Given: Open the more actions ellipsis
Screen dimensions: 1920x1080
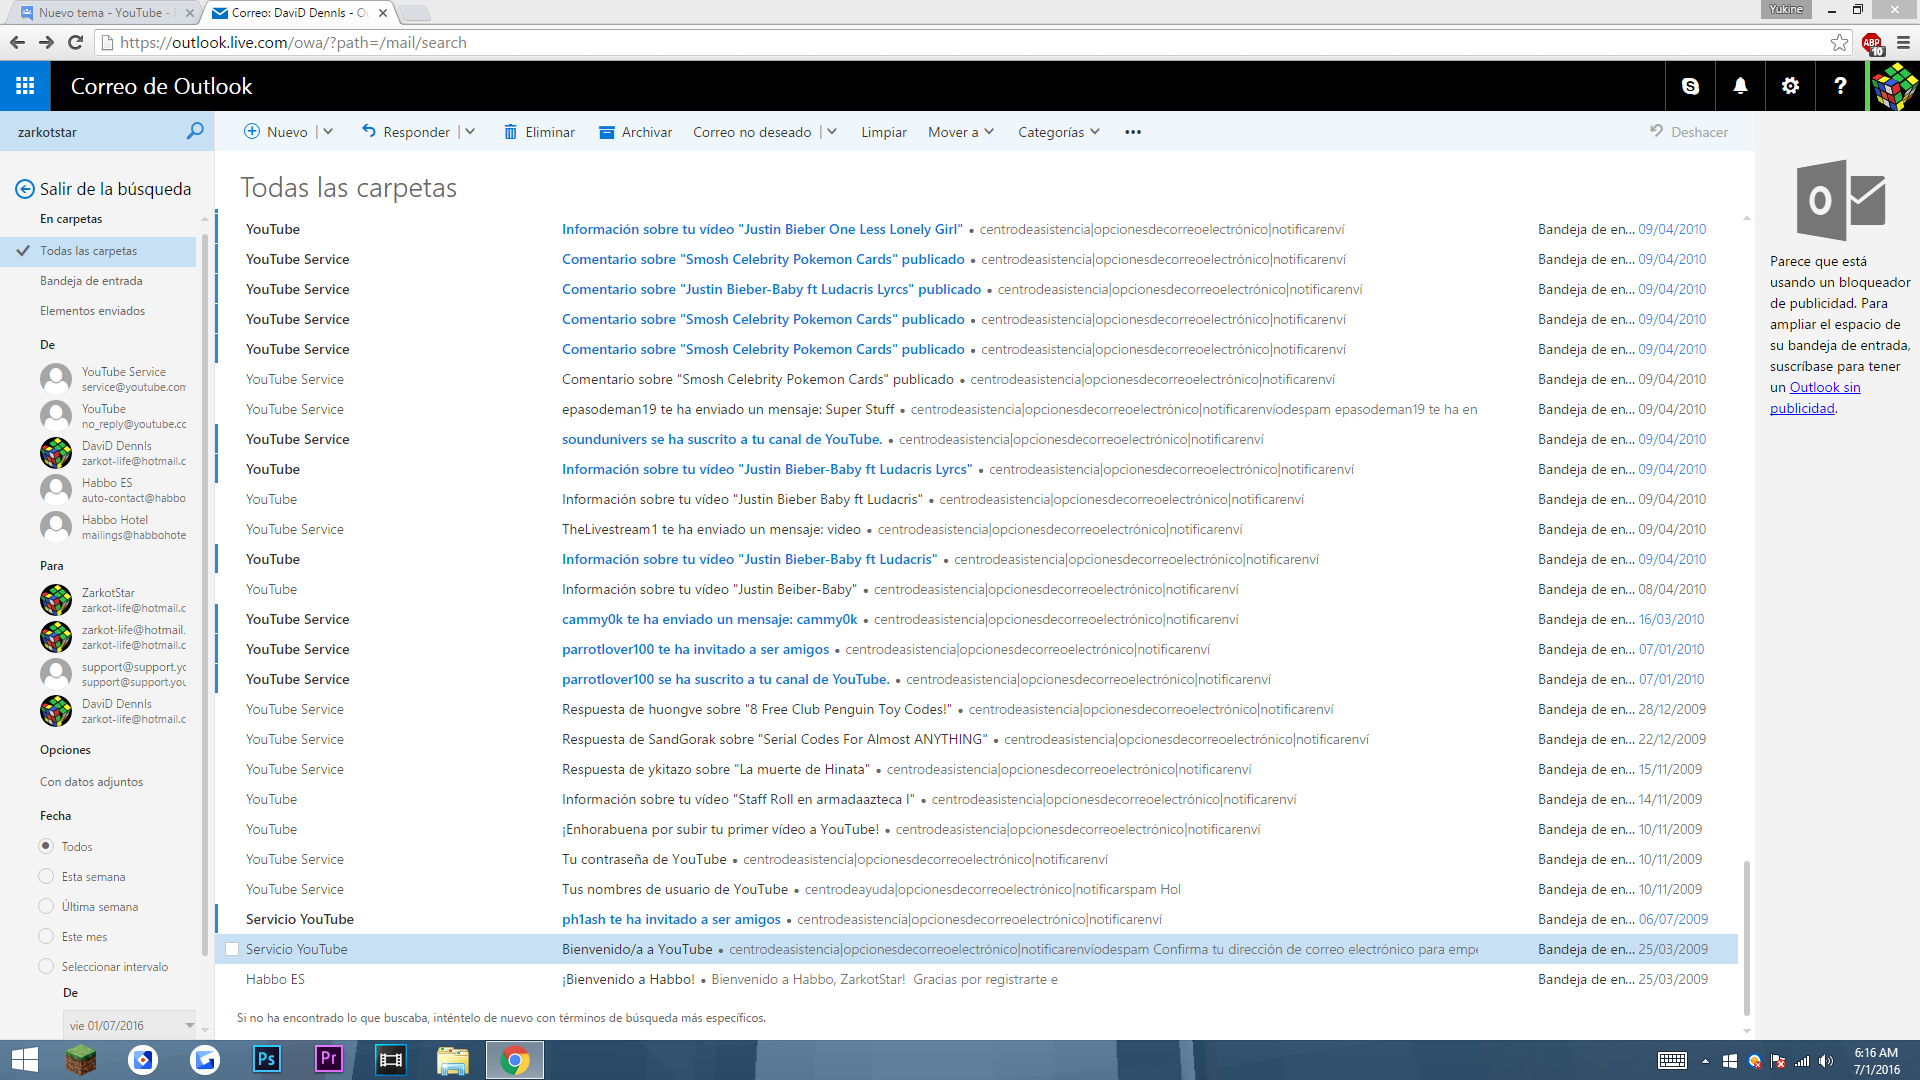Looking at the screenshot, I should point(1133,132).
